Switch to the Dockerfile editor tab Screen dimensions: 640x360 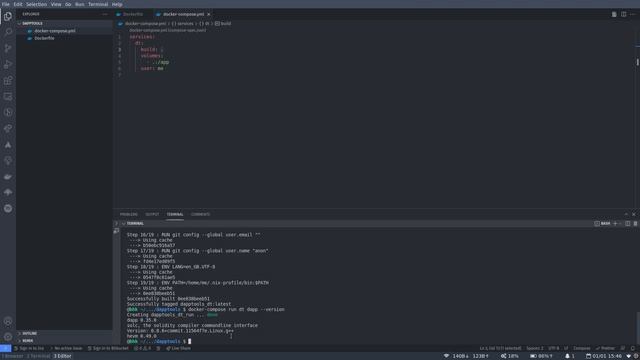133,14
